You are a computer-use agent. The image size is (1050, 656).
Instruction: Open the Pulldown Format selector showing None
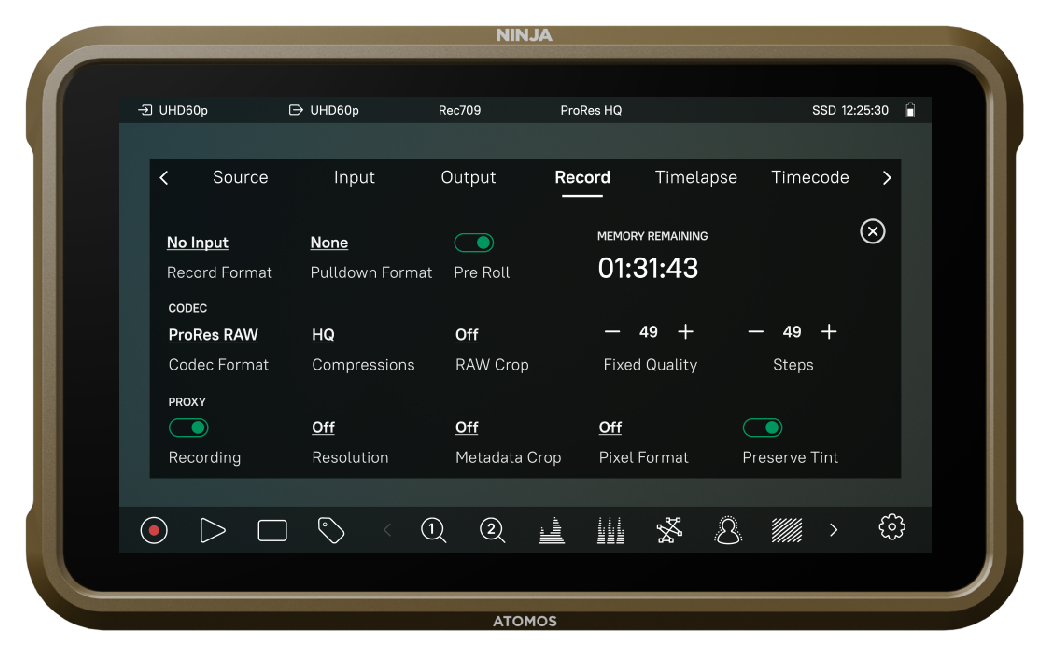coord(329,242)
